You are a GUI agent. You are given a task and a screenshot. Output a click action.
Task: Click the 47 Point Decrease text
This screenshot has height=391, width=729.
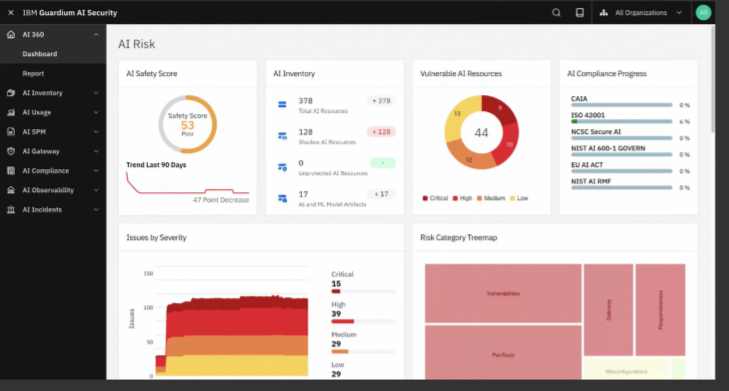[x=221, y=200]
